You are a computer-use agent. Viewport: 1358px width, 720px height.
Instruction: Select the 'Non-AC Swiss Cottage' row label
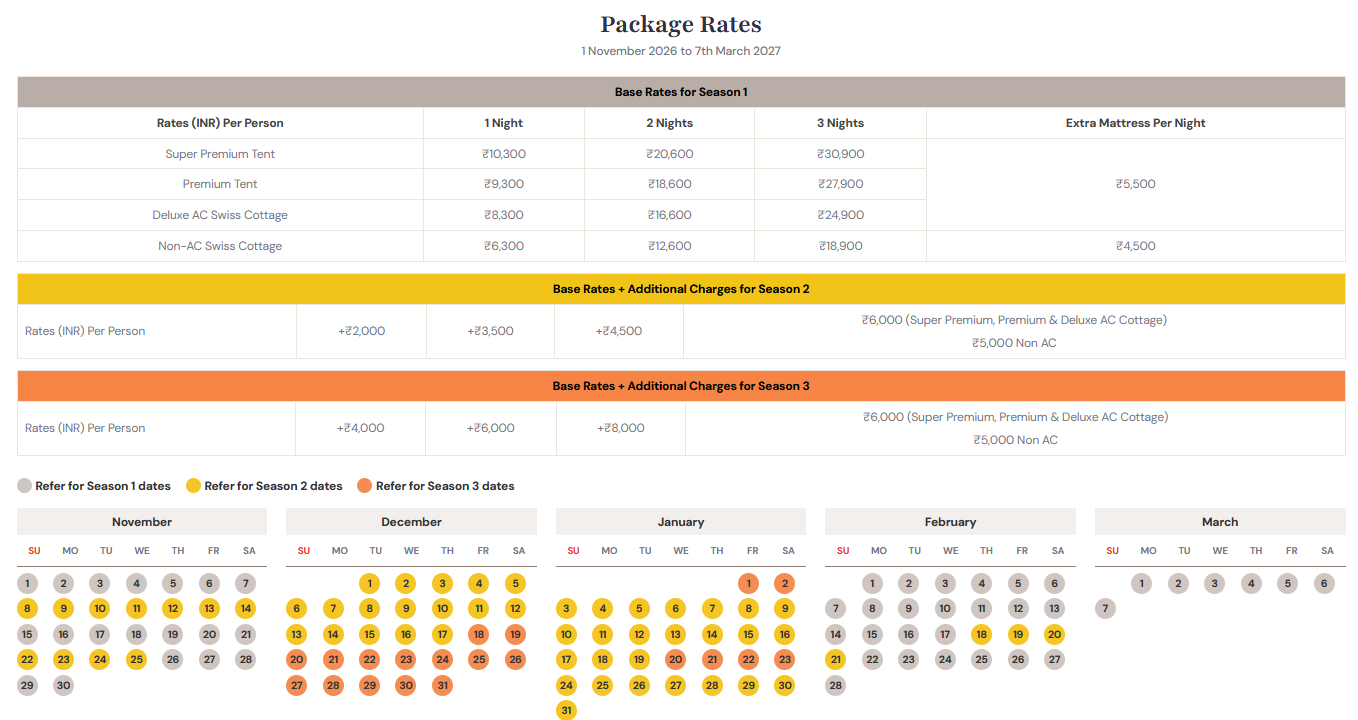tap(220, 246)
